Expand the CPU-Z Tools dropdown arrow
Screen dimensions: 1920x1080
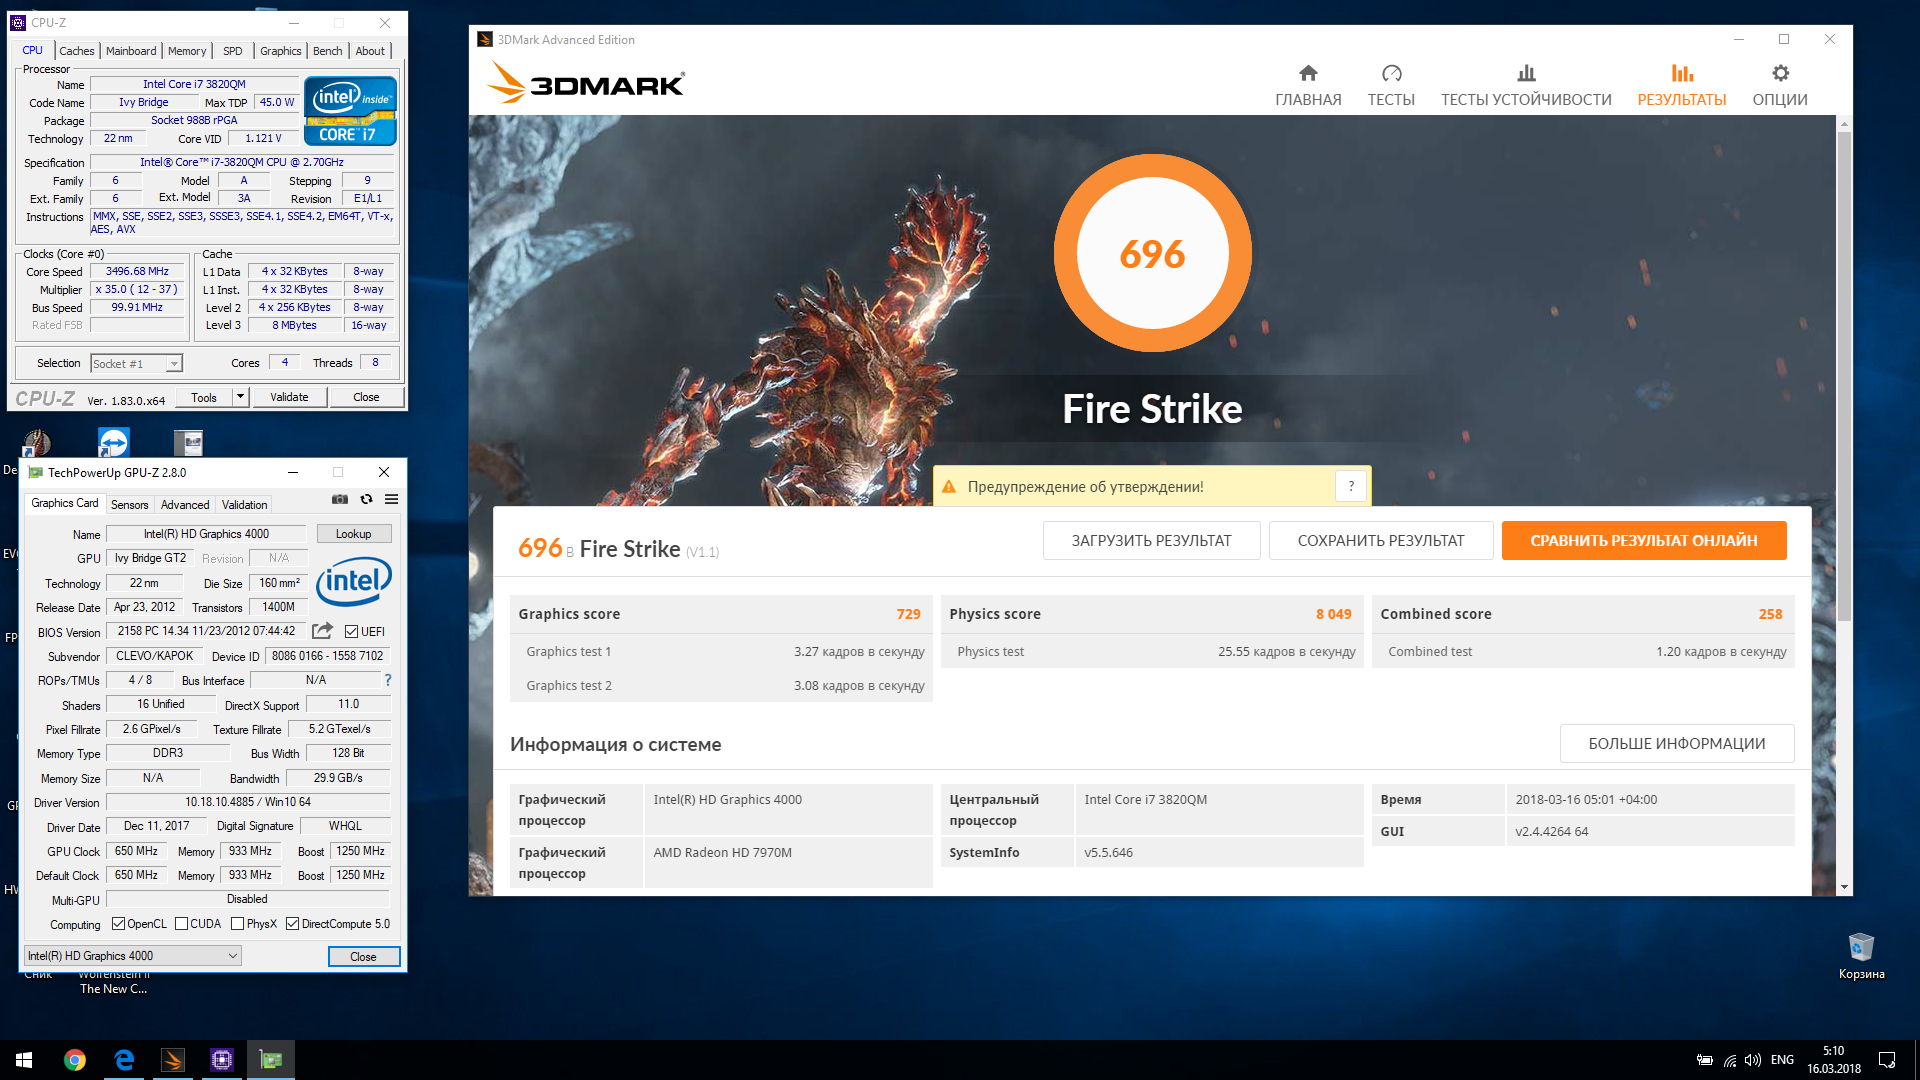coord(240,397)
